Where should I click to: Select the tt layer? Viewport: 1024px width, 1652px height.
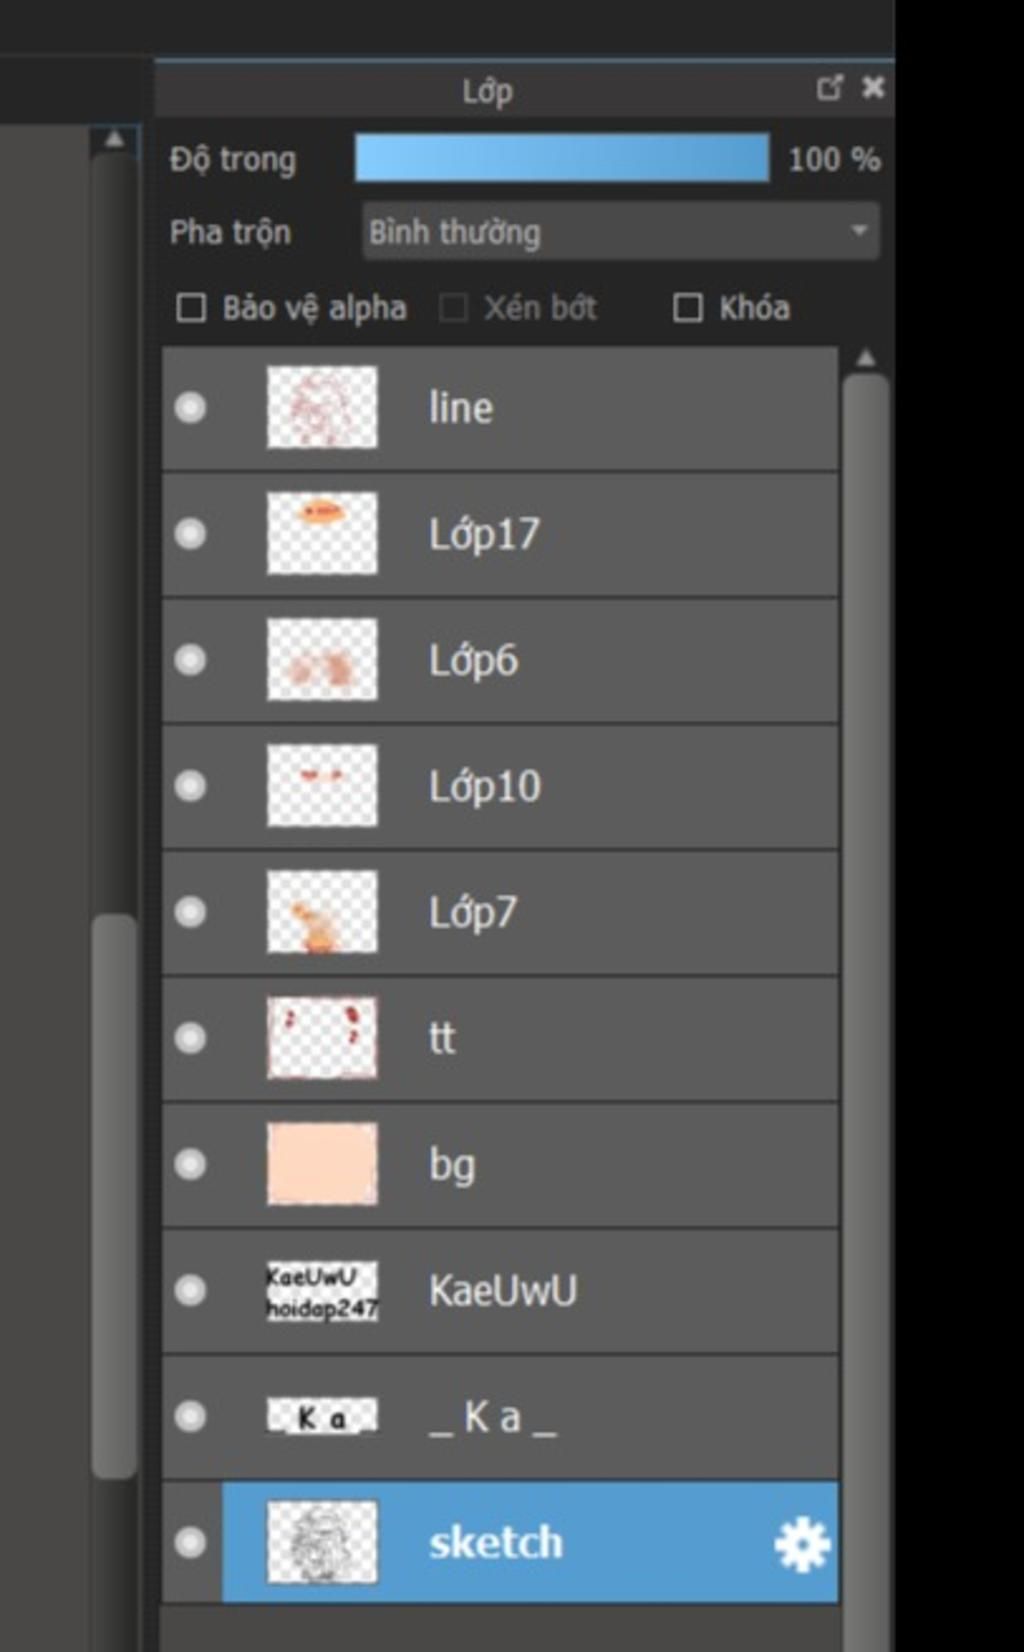pos(600,1038)
